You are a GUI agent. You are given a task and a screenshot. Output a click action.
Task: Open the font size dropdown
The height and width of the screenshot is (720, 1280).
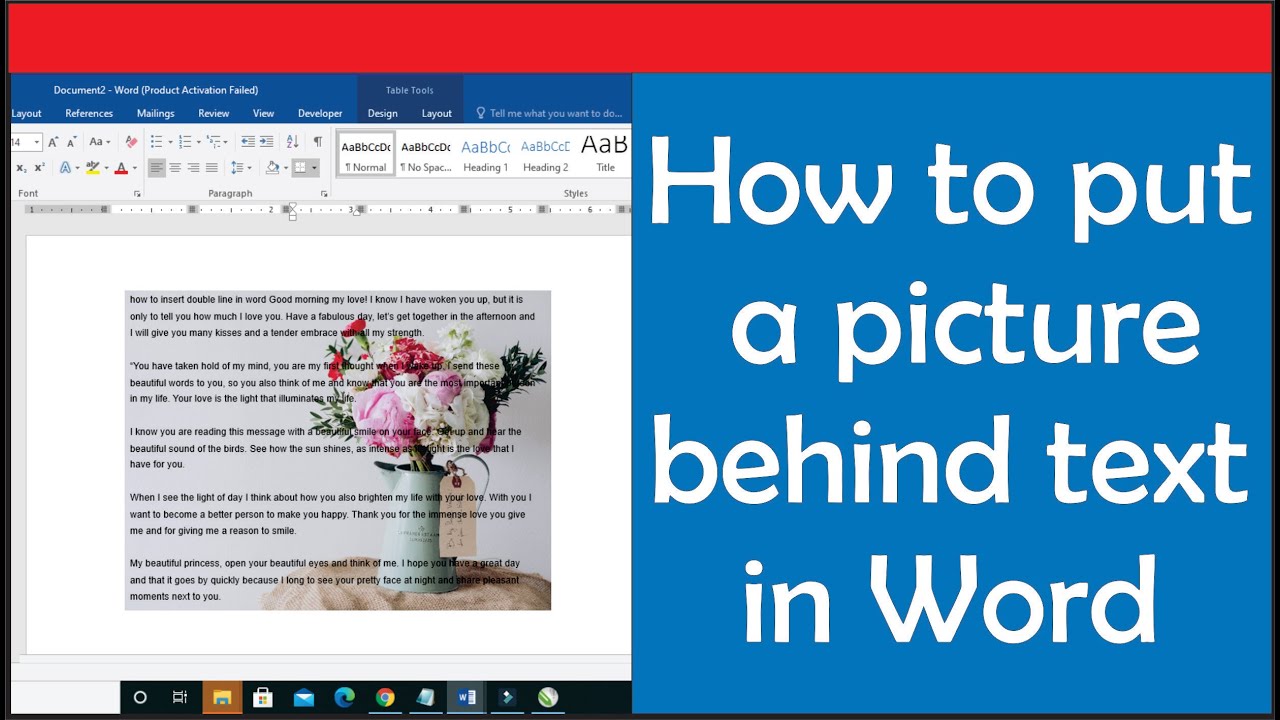click(x=36, y=142)
